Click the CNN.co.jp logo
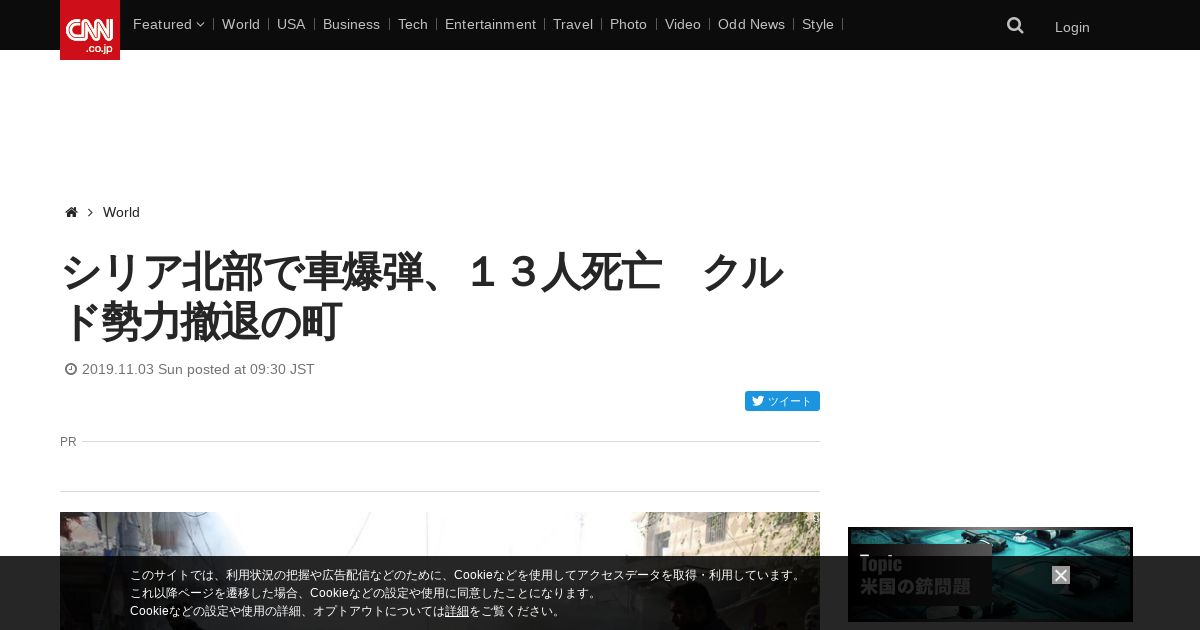 pos(90,30)
